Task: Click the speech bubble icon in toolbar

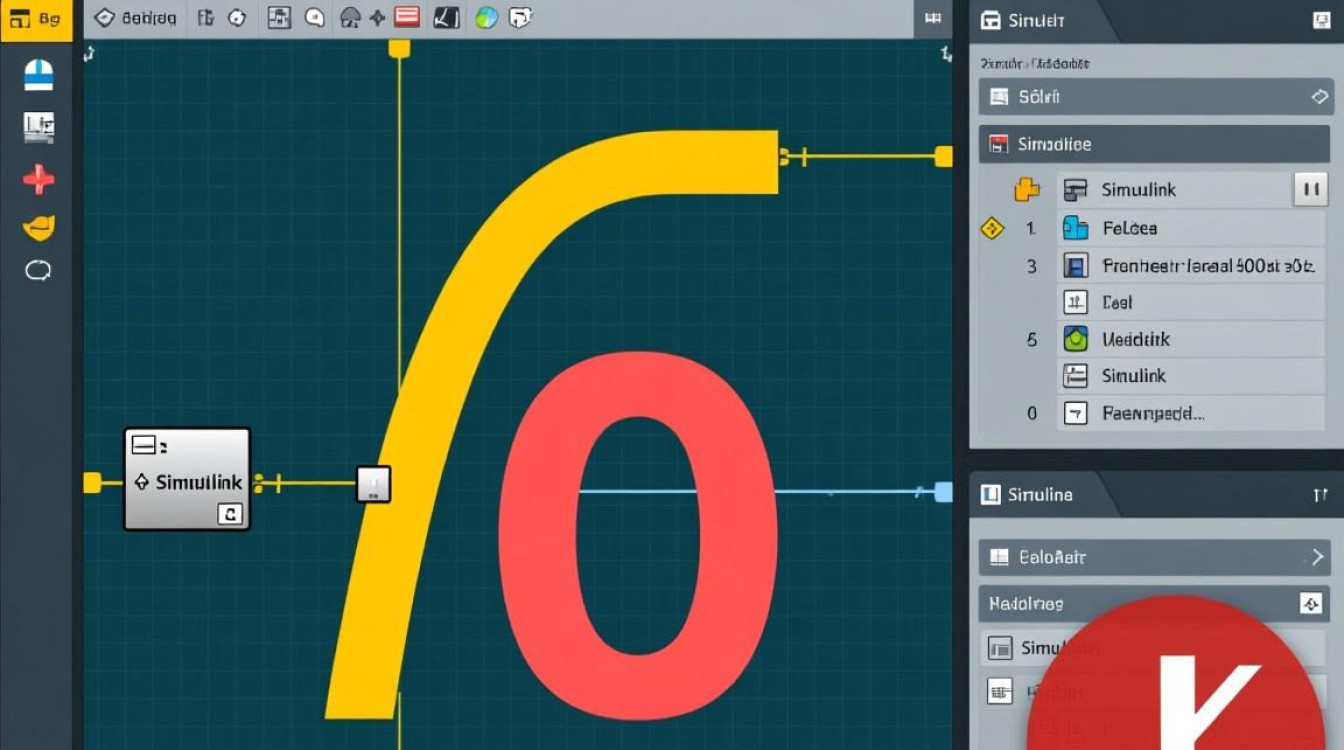Action: tap(315, 17)
